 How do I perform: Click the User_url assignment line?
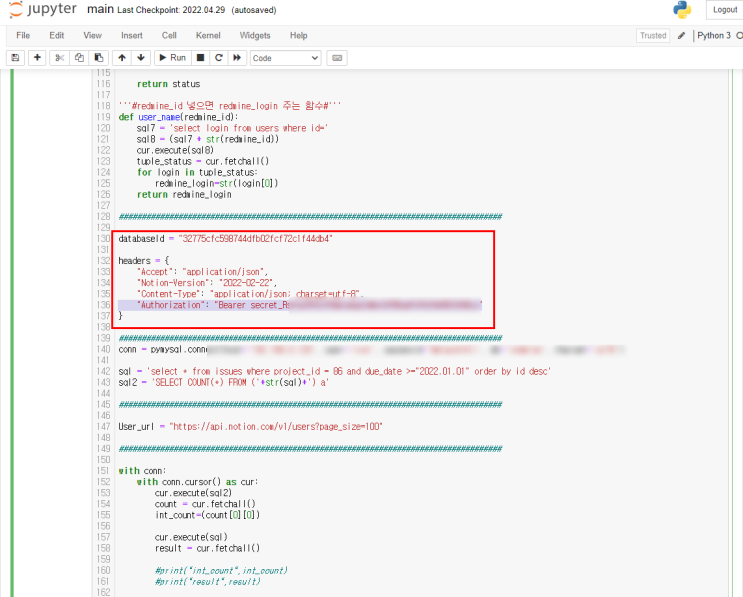tap(250, 426)
